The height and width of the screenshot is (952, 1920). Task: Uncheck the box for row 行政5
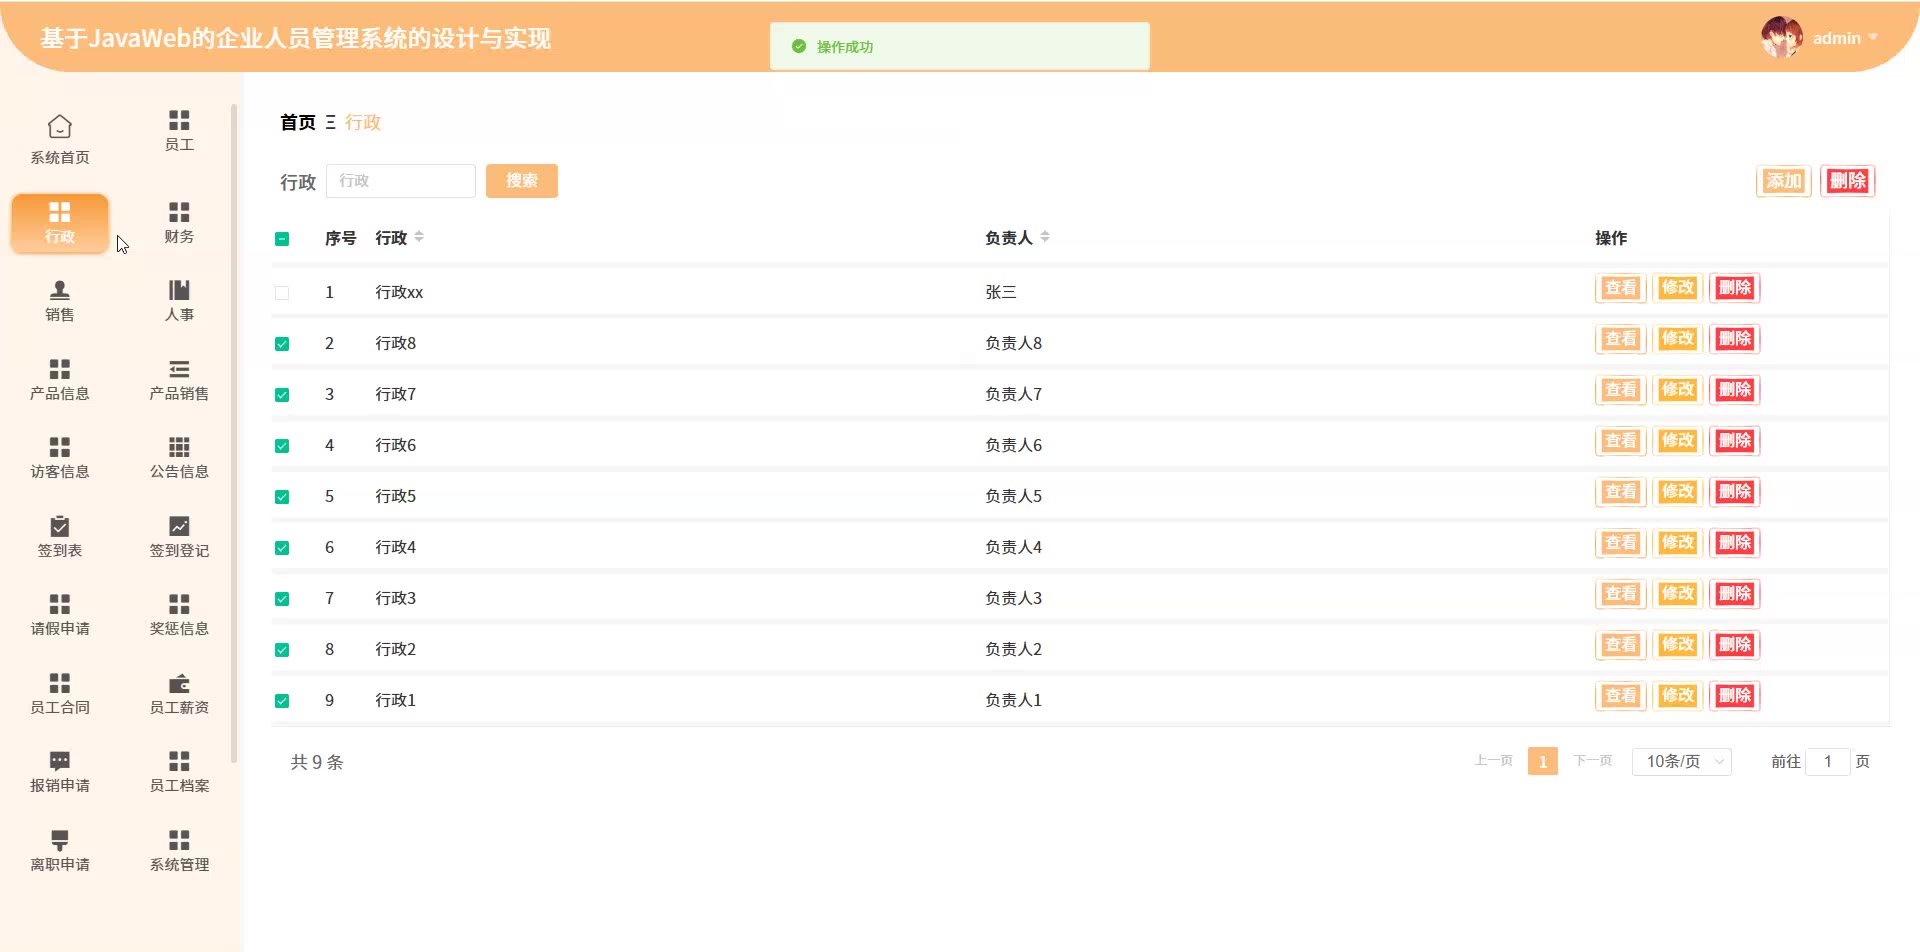(282, 497)
